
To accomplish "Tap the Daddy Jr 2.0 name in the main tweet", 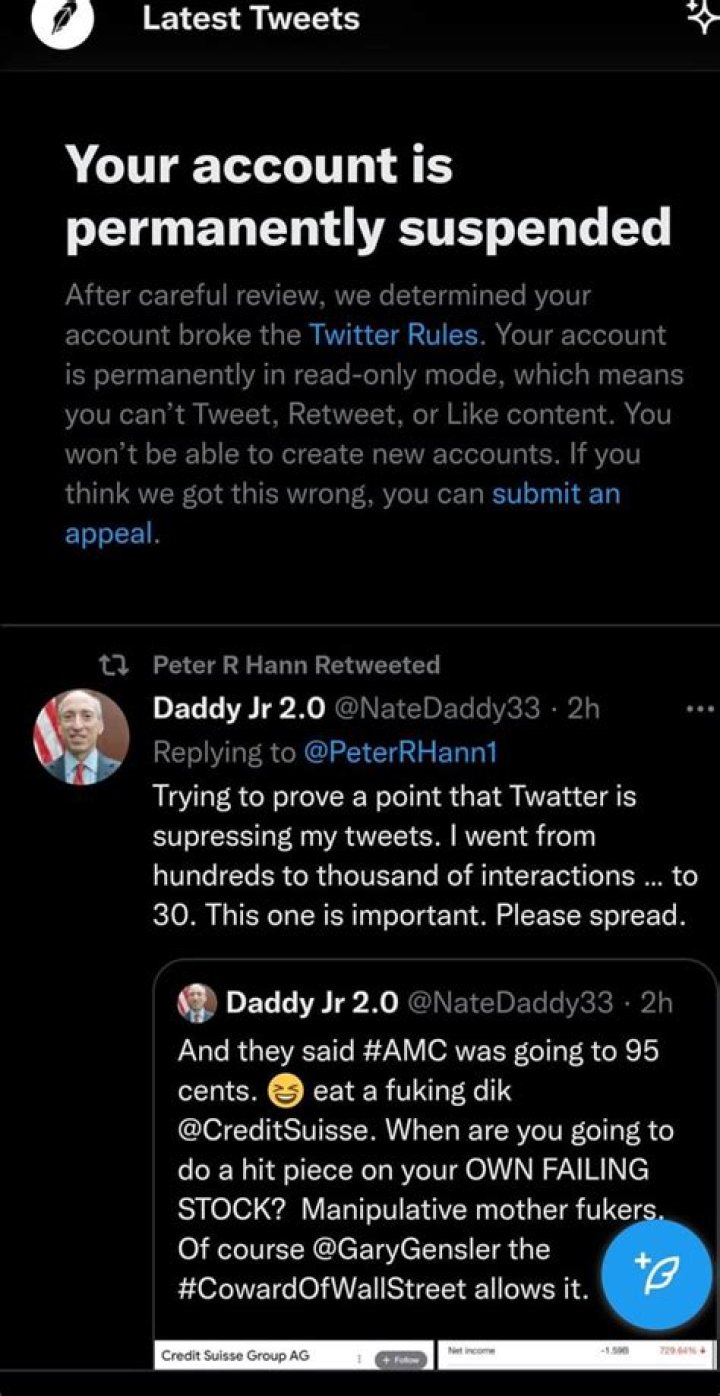I will point(238,709).
